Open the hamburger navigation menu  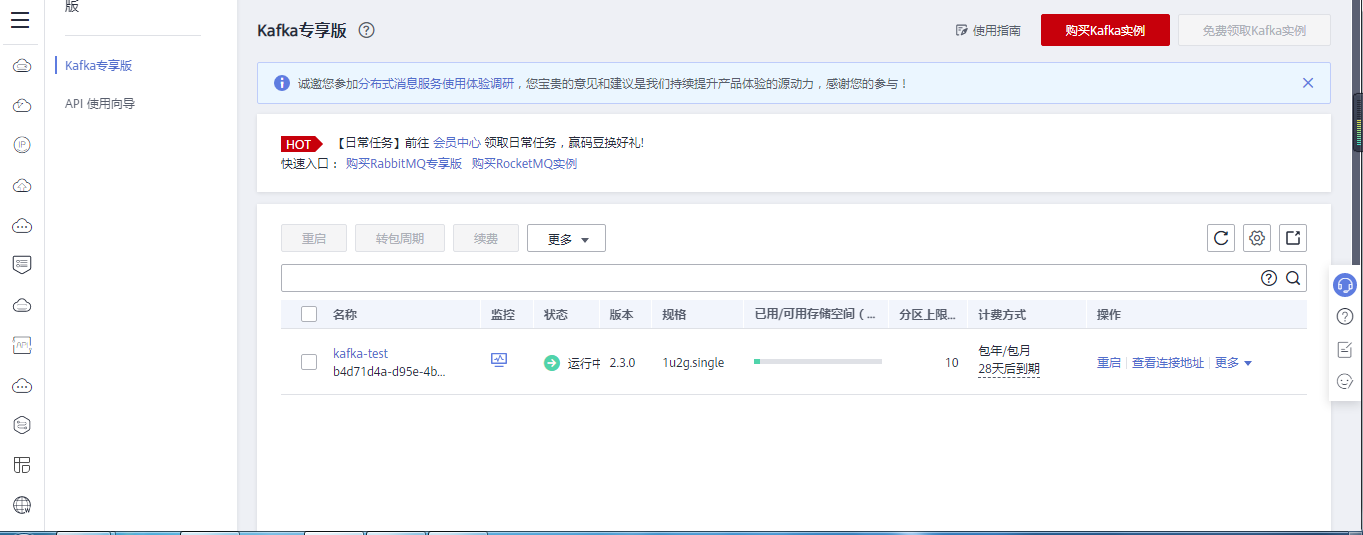click(21, 21)
